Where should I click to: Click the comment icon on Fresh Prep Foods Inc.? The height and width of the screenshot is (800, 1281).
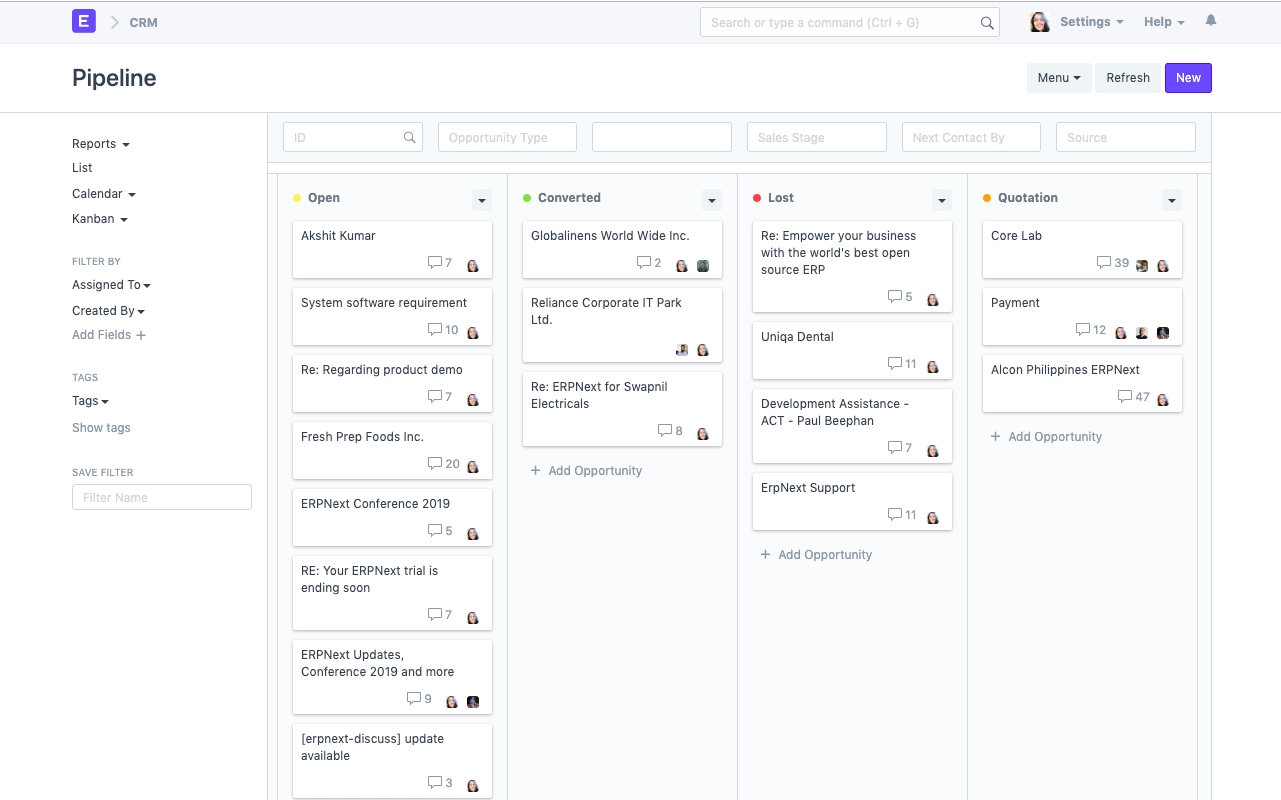[433, 463]
